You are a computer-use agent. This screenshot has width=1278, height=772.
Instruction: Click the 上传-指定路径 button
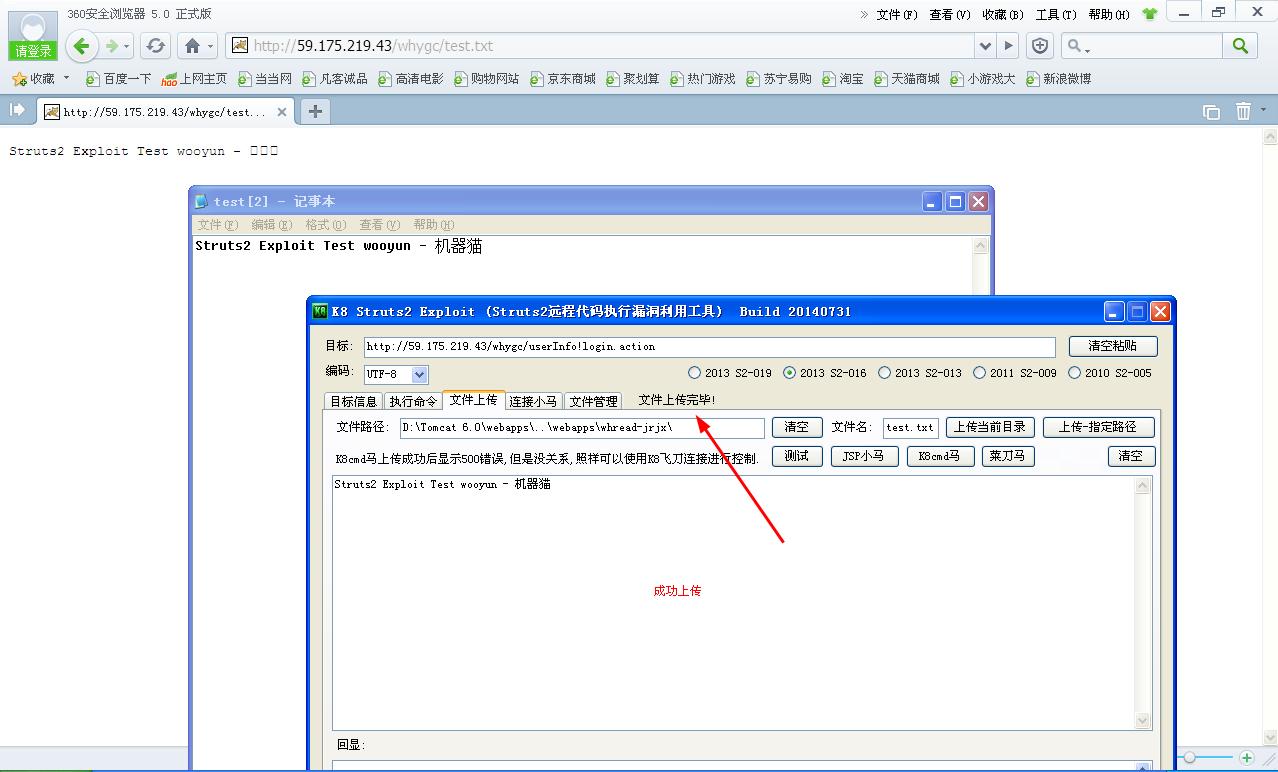(1098, 427)
